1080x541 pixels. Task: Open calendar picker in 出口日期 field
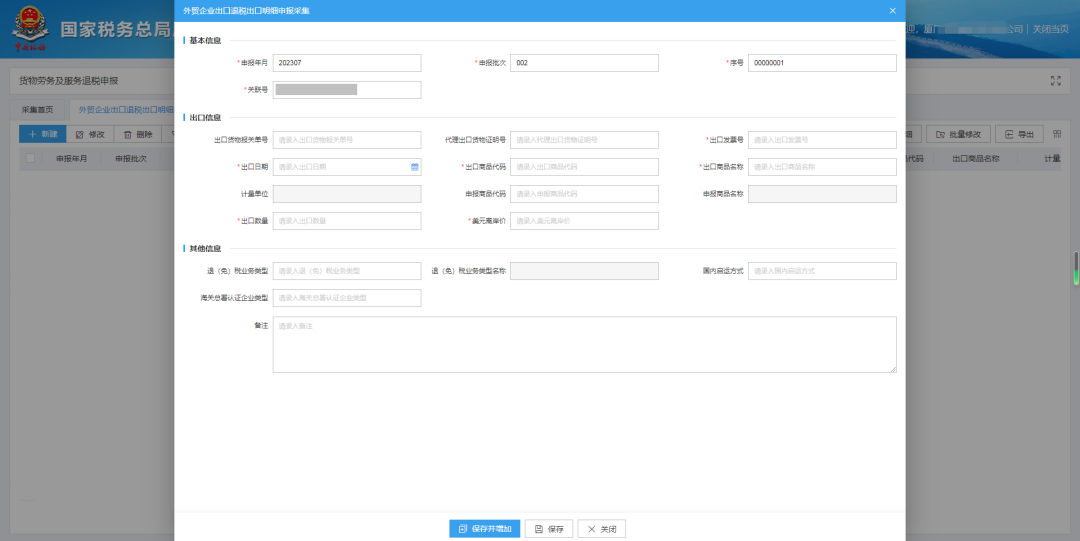pos(415,167)
